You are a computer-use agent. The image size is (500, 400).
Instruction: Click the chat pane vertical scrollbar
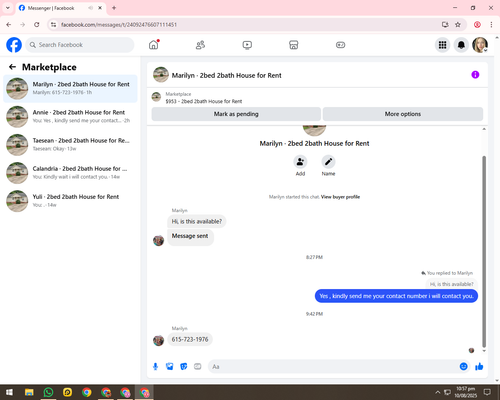[x=484, y=252]
